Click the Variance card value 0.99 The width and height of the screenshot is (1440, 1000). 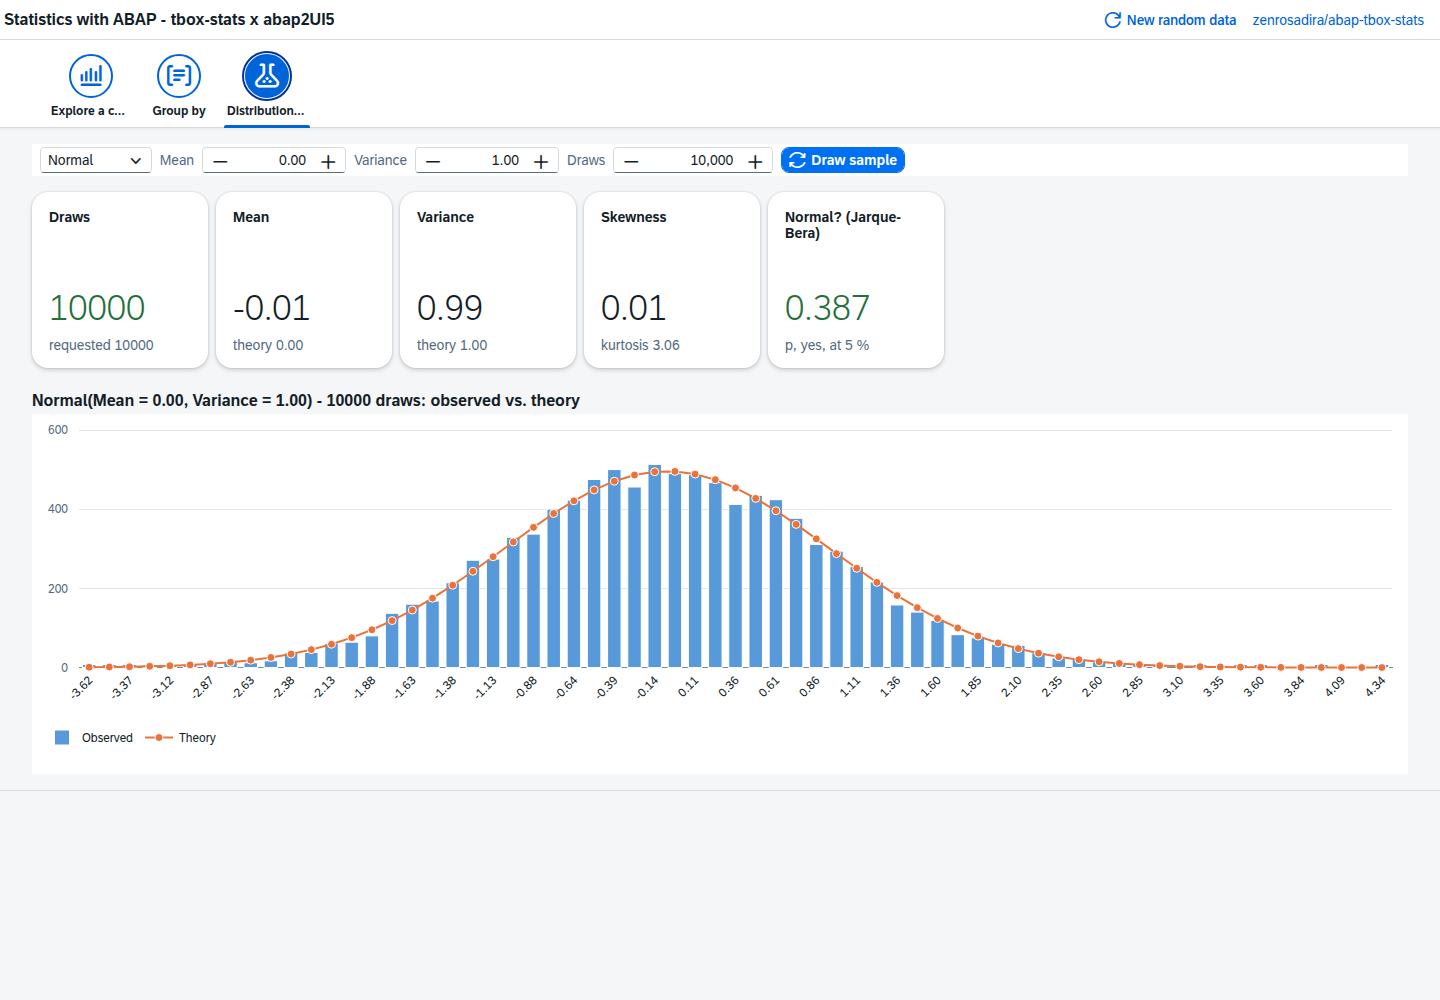[450, 308]
